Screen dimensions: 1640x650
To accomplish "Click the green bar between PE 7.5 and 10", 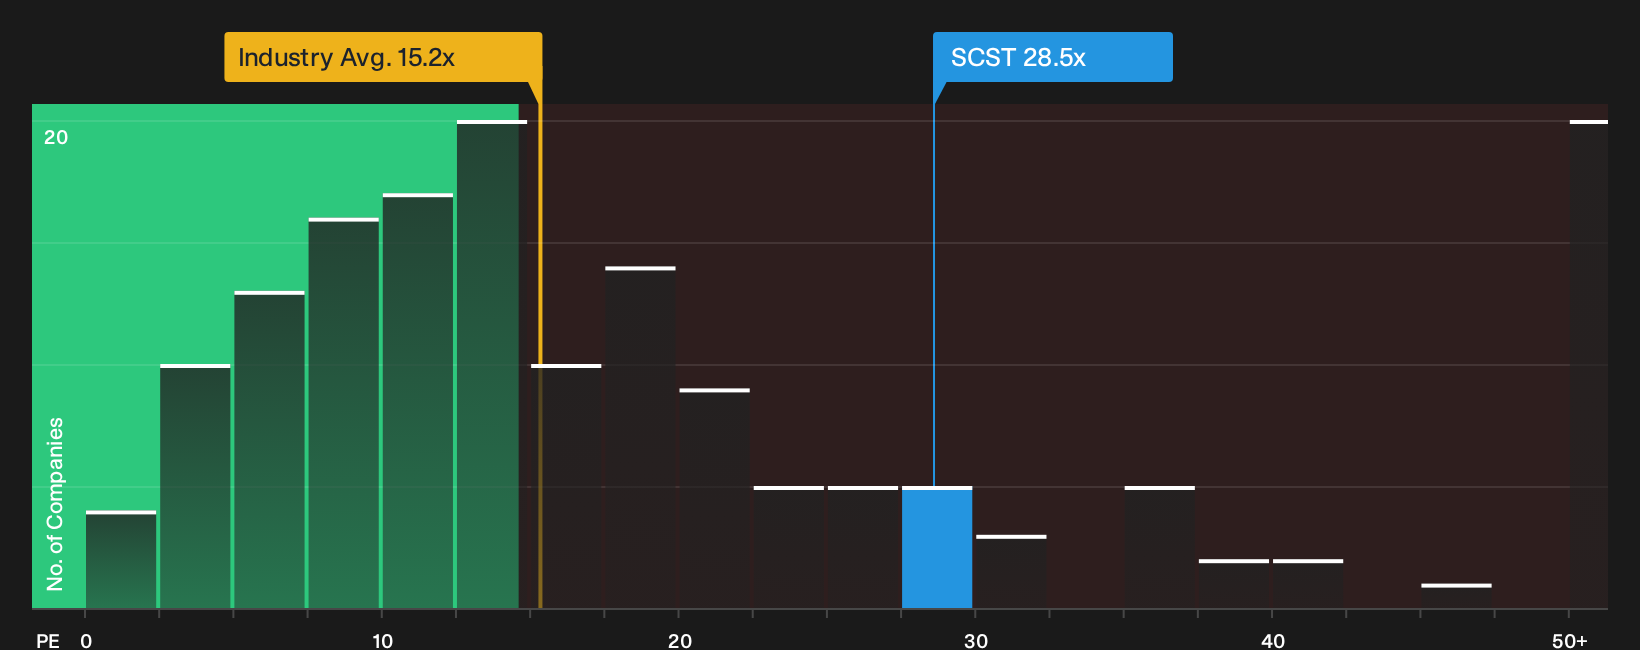I will [x=343, y=414].
